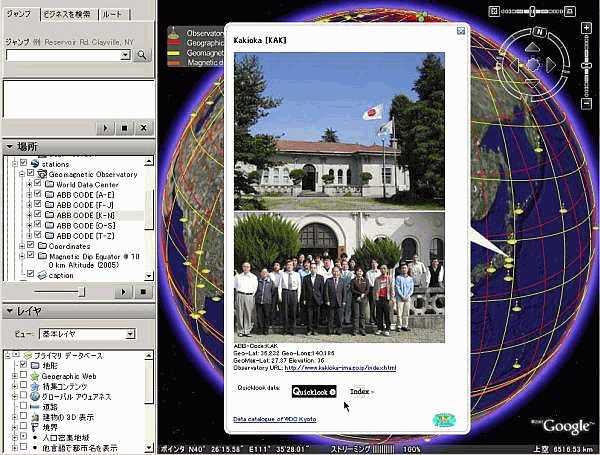Viewport: 600px width, 455px height.
Task: Play the search results tour
Action: 106,128
